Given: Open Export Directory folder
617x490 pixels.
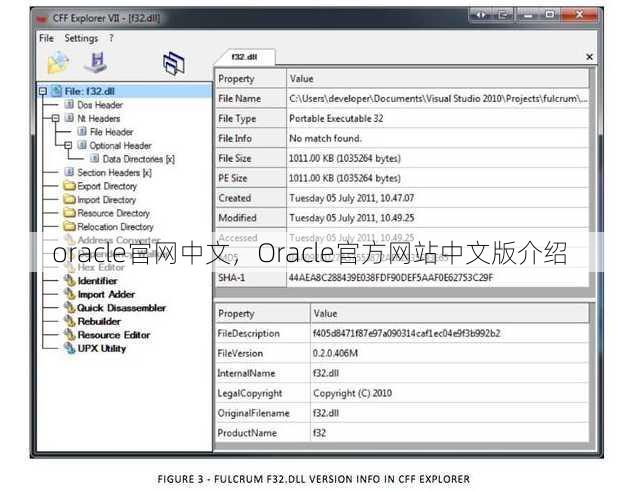Looking at the screenshot, I should click(x=107, y=186).
